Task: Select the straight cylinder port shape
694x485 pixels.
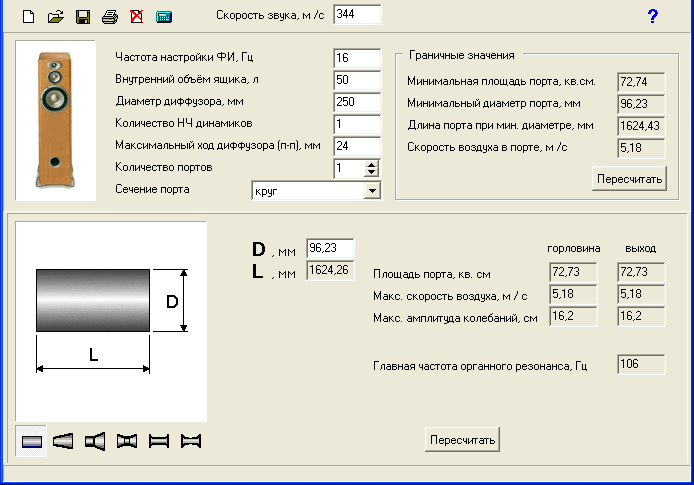Action: point(31,441)
